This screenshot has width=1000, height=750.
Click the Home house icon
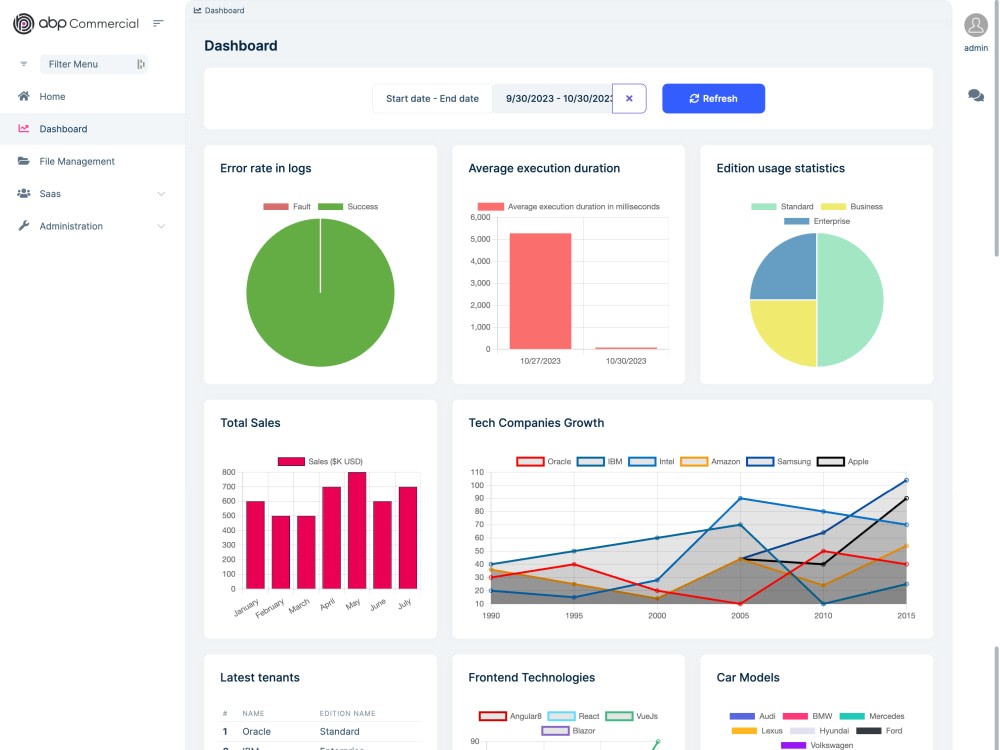(24, 96)
